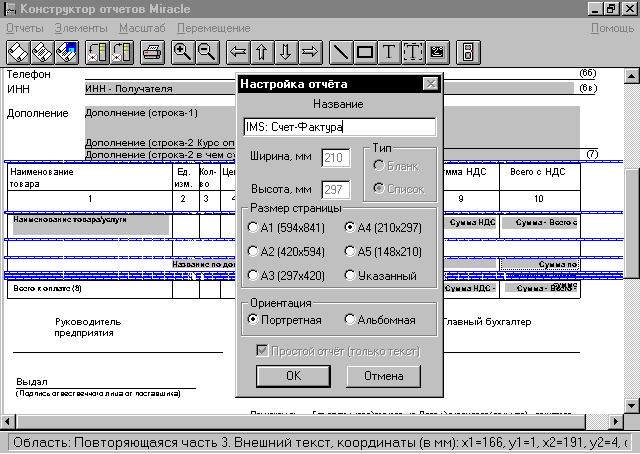
Task: Click the move left arrow icon
Action: point(238,51)
